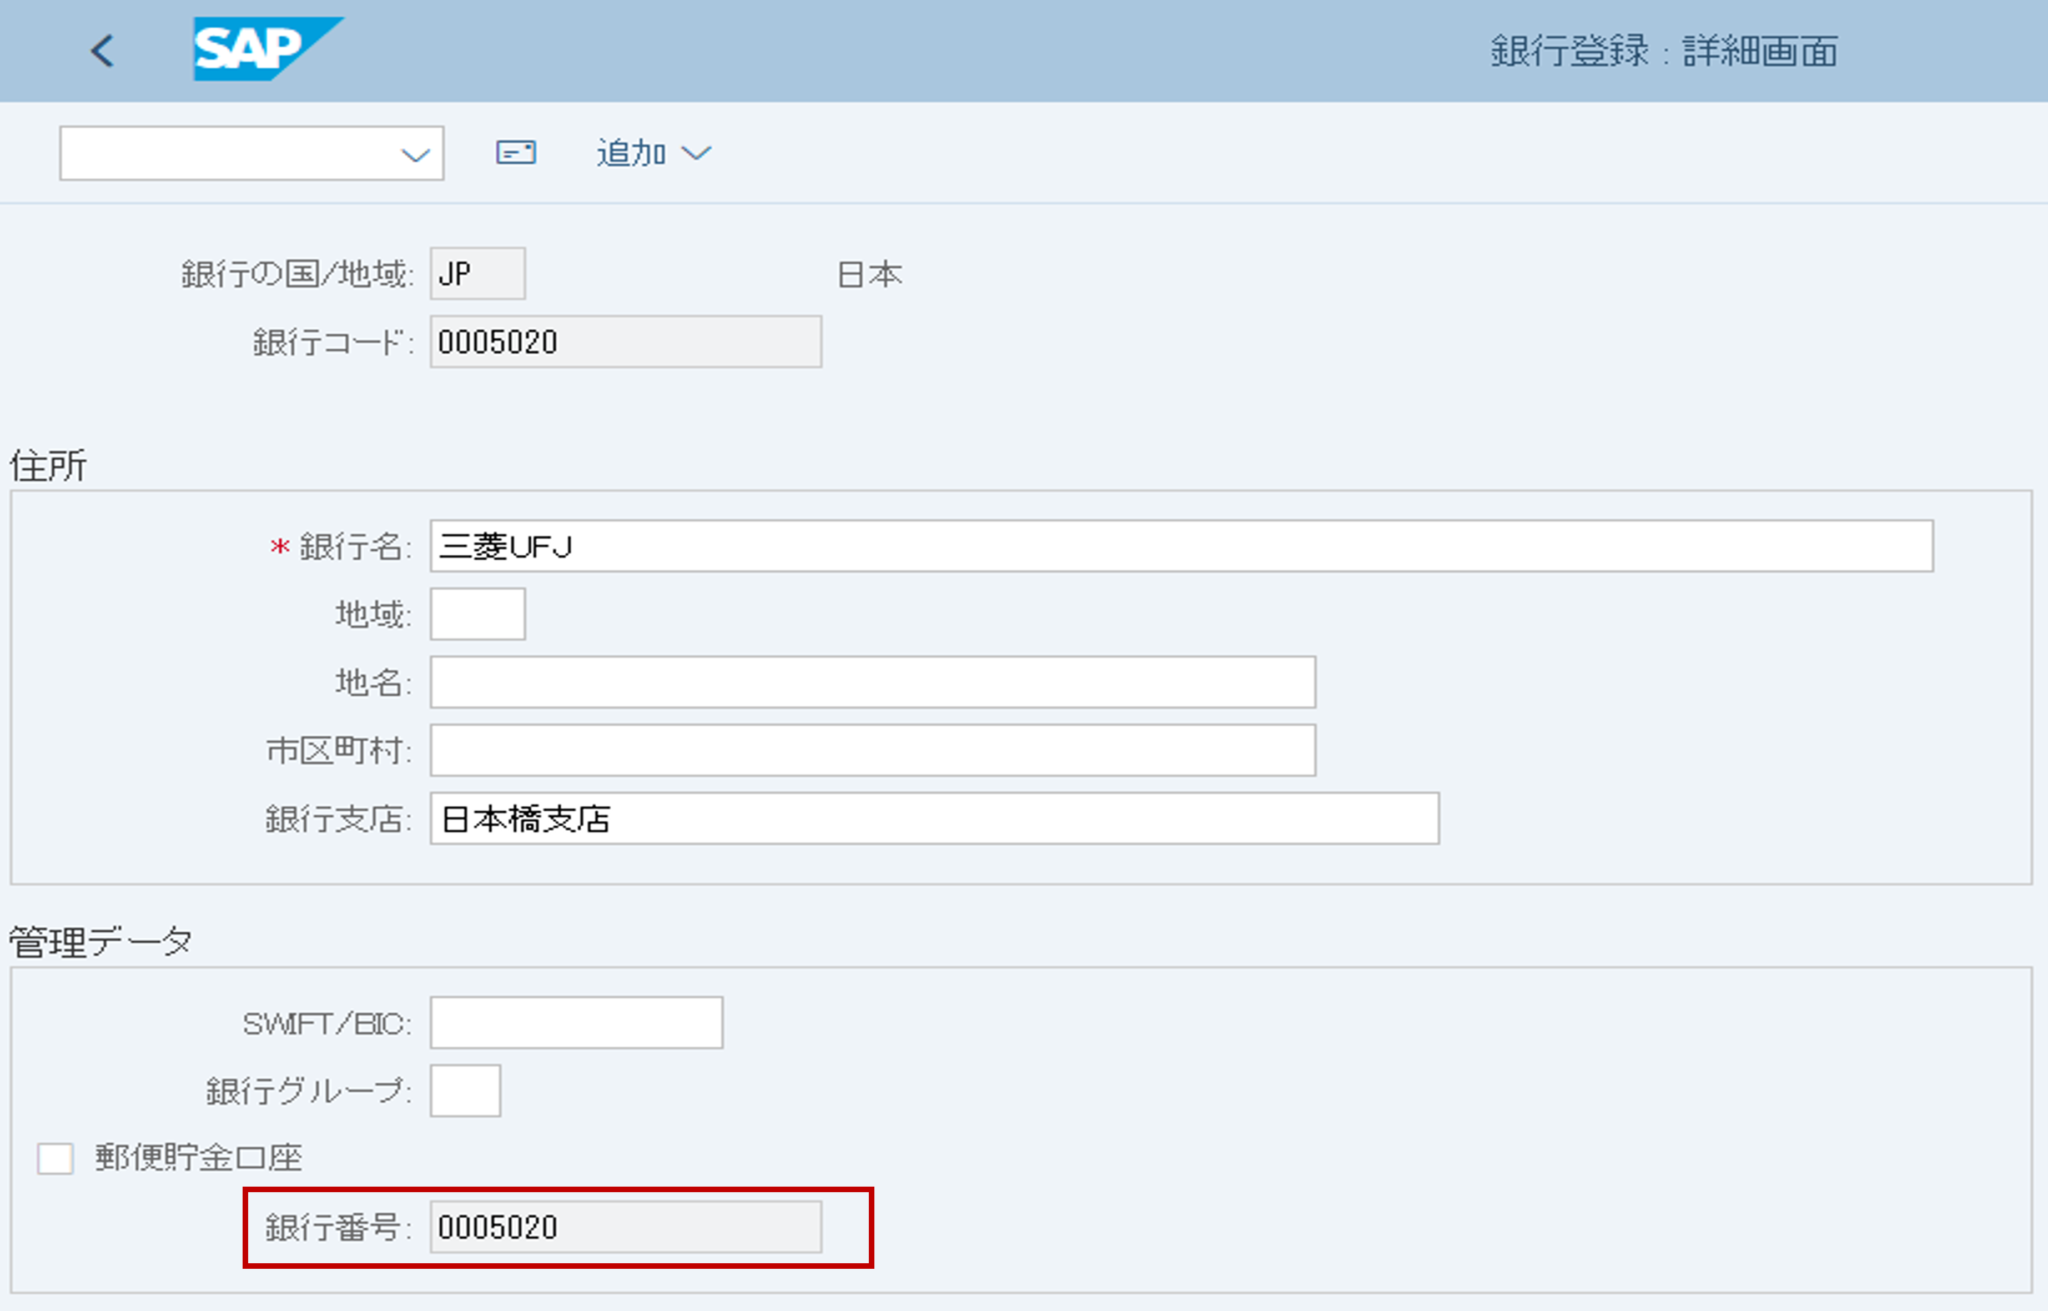2048x1311 pixels.
Task: Expand the 追加 dropdown chevron
Action: pyautogui.click(x=698, y=154)
